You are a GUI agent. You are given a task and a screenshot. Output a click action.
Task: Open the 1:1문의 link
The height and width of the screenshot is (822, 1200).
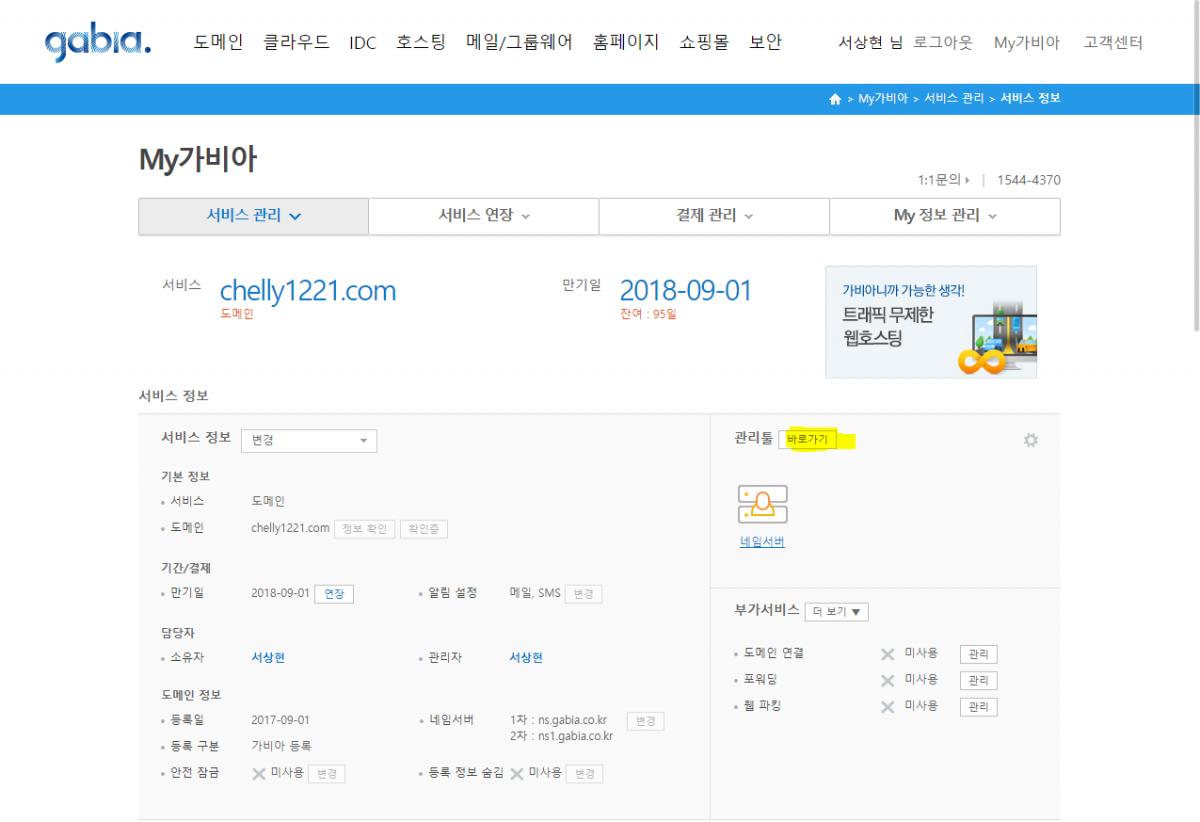coord(943,180)
